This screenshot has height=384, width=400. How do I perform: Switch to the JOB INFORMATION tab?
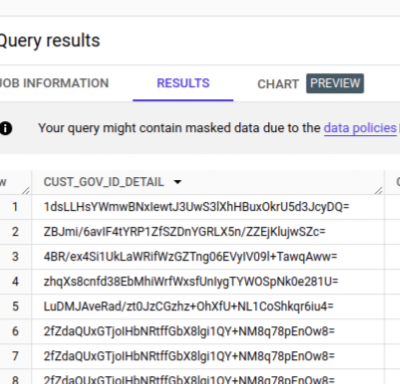[x=54, y=83]
